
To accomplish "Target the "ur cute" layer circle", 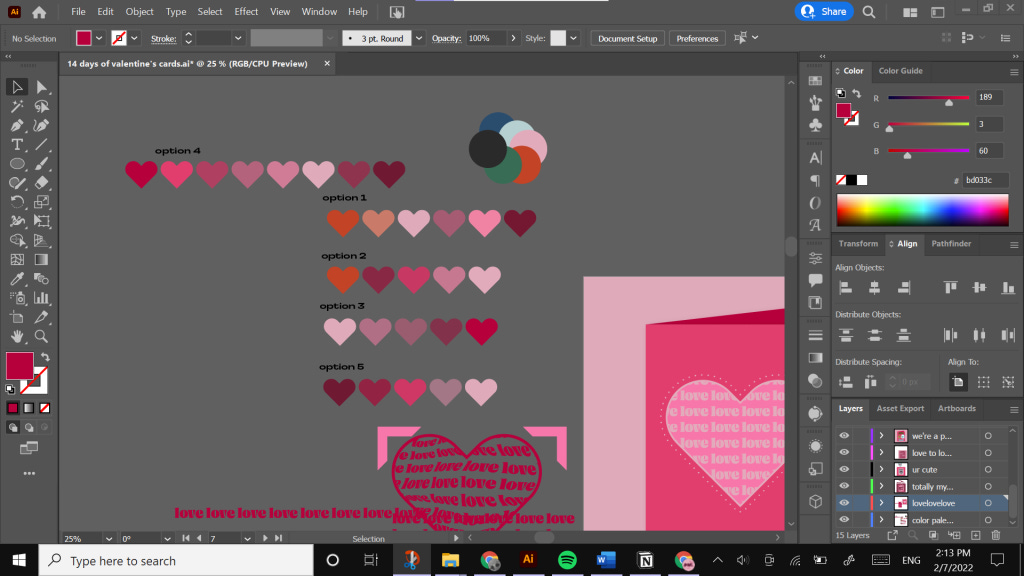I will pyautogui.click(x=988, y=470).
